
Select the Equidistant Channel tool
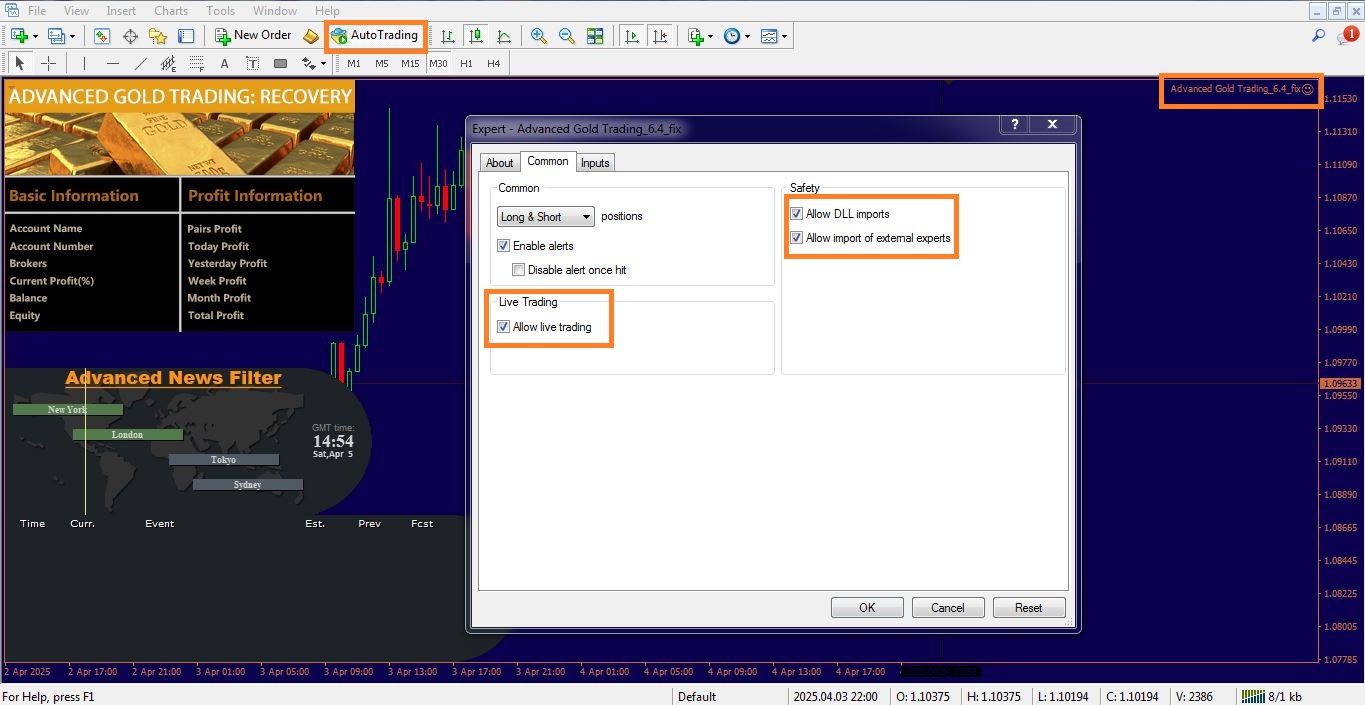(169, 63)
